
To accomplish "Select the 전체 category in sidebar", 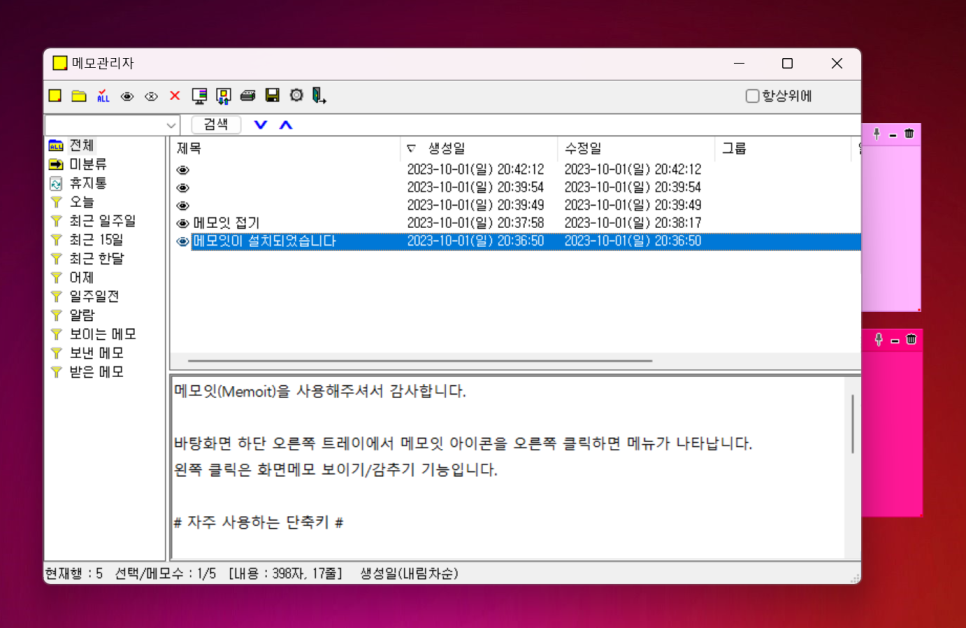I will 81,145.
